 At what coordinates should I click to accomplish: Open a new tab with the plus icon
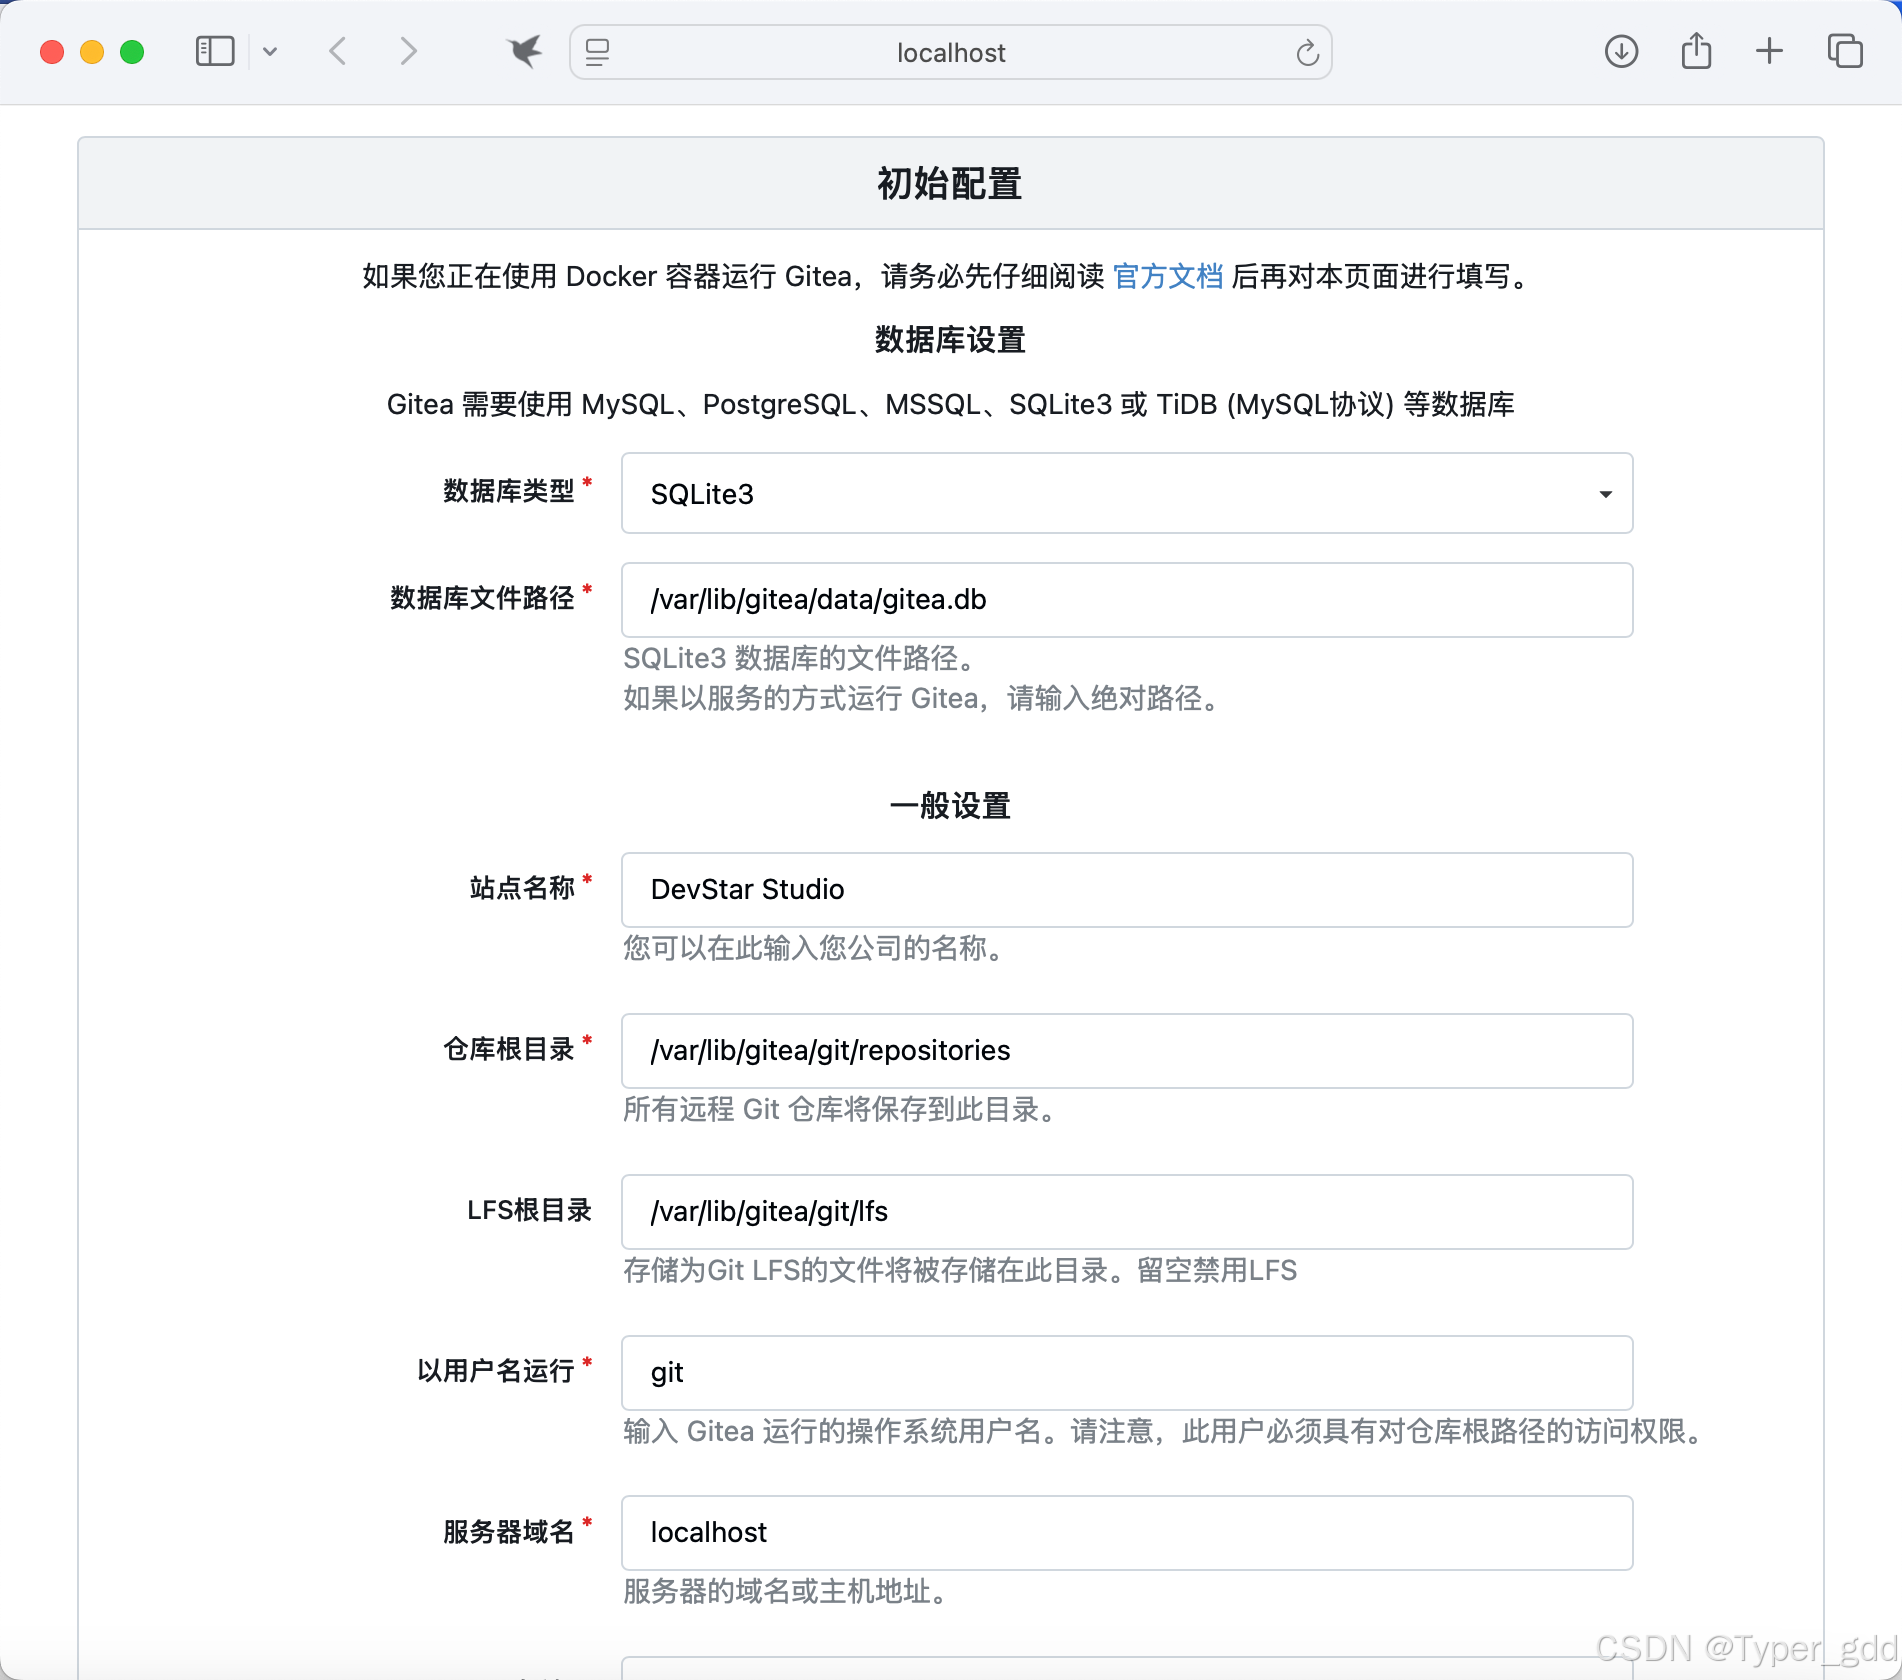coord(1768,51)
